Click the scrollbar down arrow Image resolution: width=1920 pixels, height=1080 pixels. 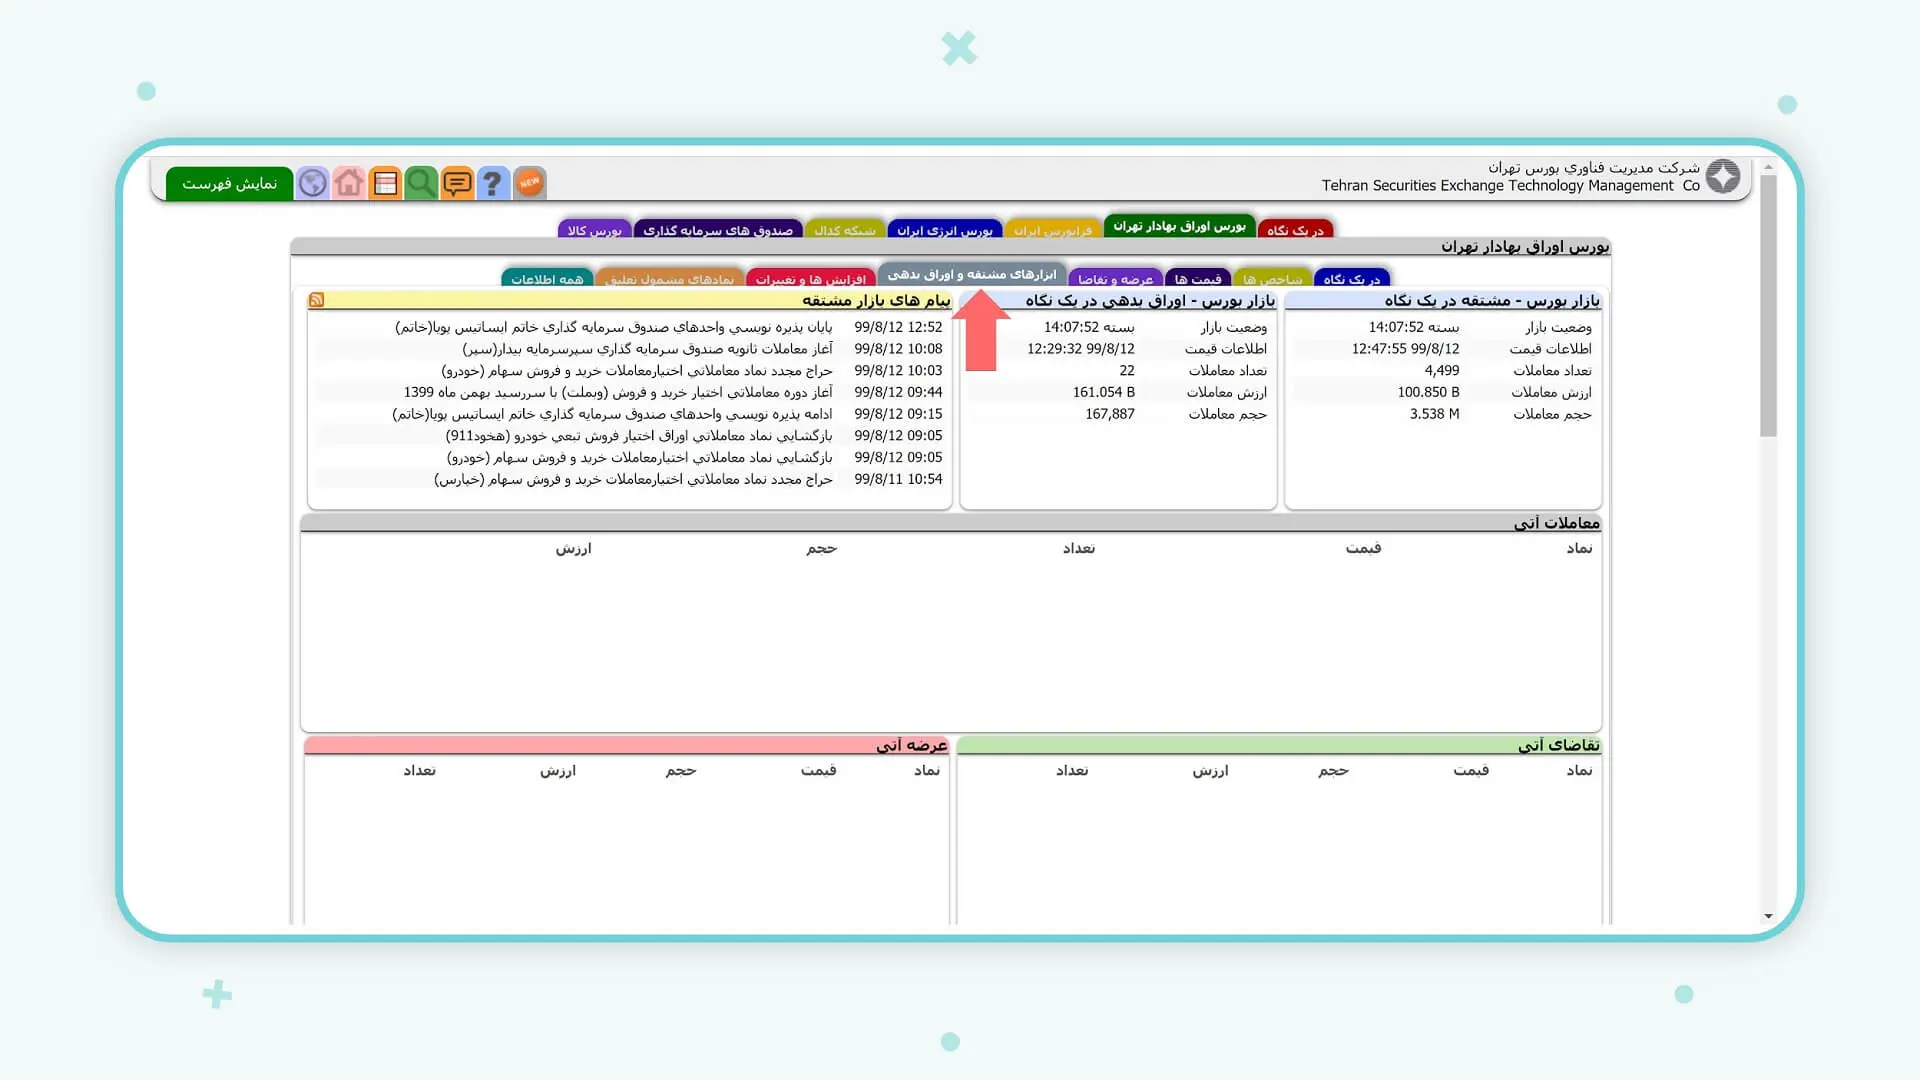[1768, 916]
